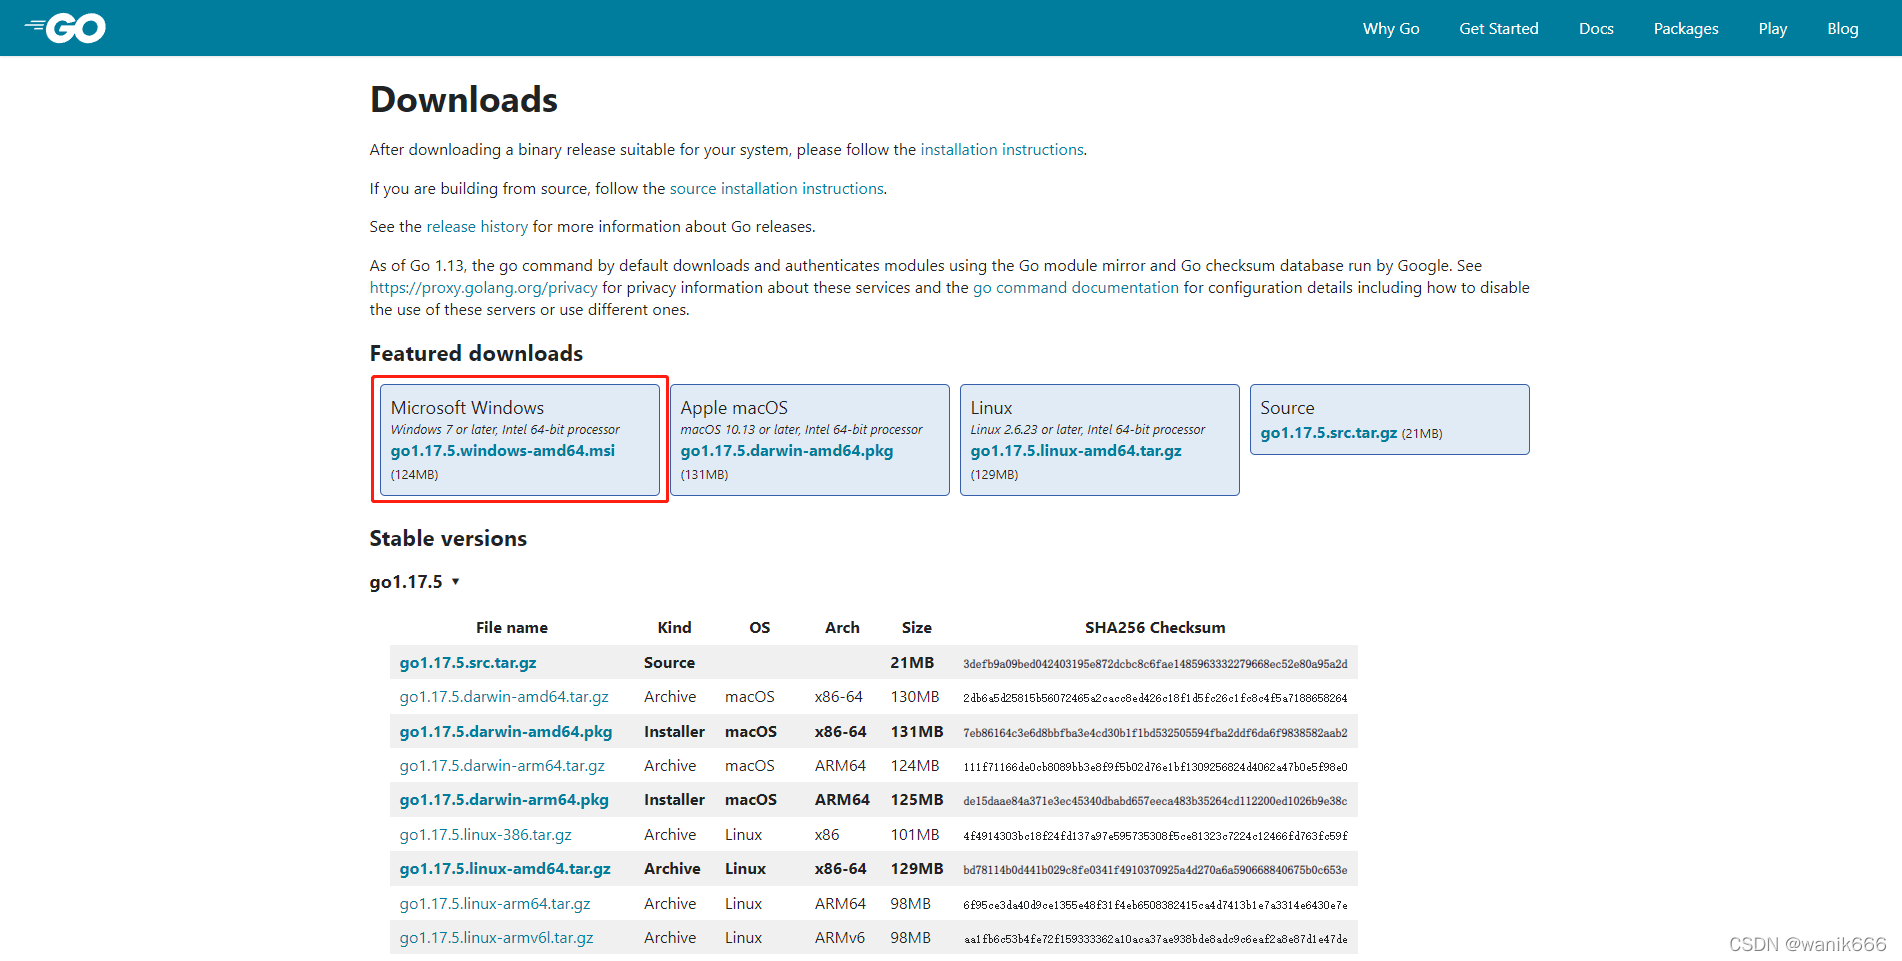Click ARMv6 arch cell
Image resolution: width=1902 pixels, height=961 pixels.
point(840,938)
